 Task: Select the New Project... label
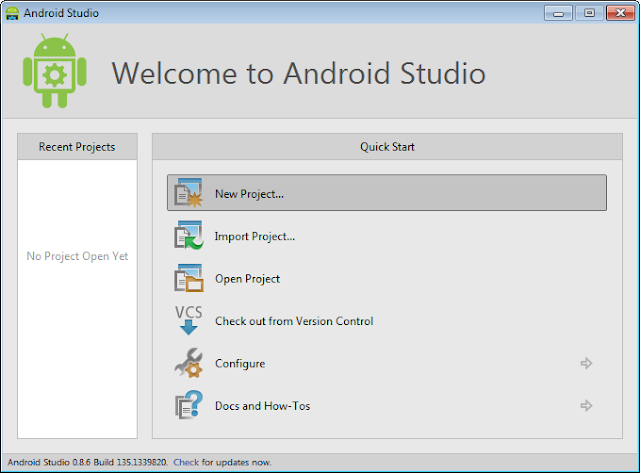coord(249,194)
